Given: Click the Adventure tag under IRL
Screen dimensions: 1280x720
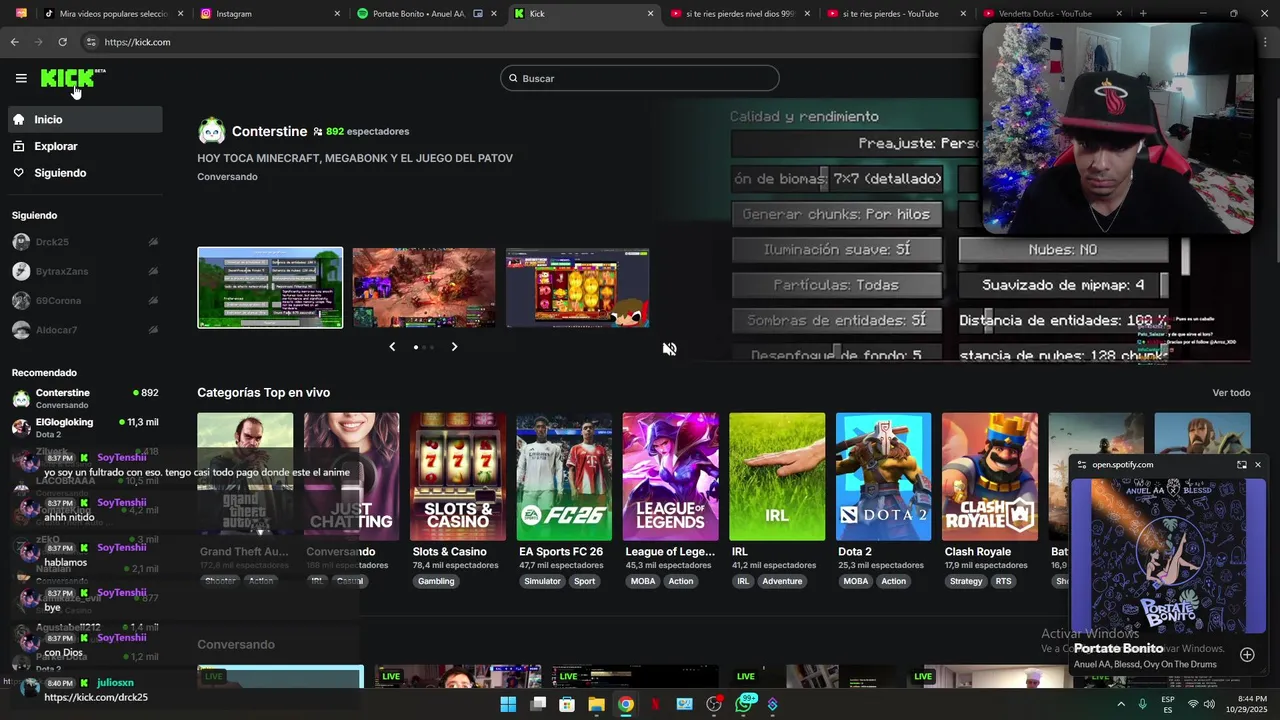Looking at the screenshot, I should pos(782,581).
